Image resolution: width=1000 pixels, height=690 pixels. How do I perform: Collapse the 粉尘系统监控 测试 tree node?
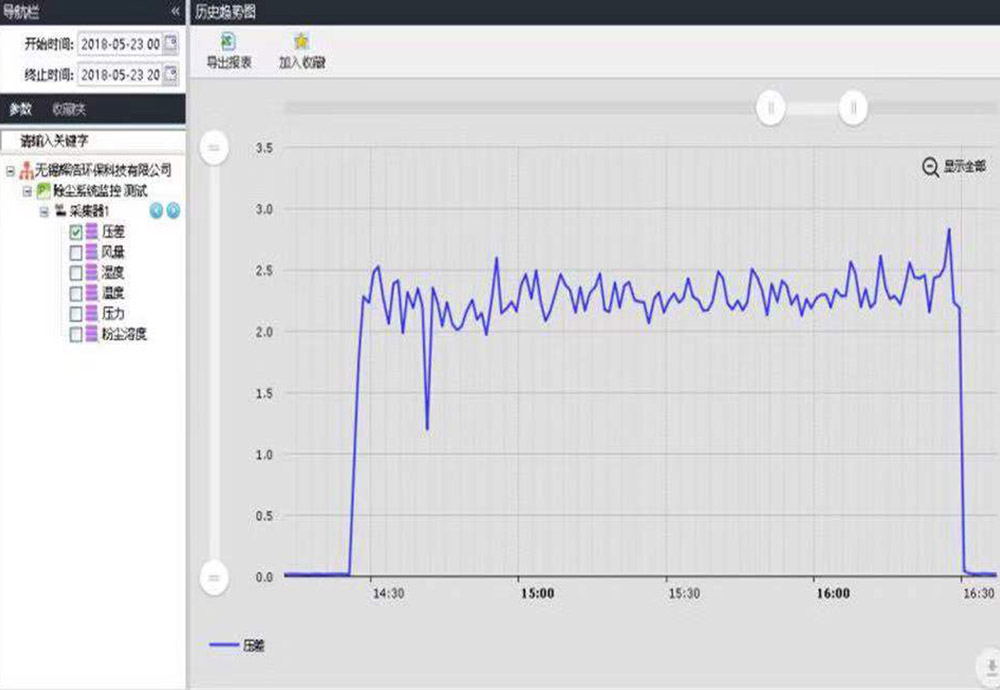point(27,190)
